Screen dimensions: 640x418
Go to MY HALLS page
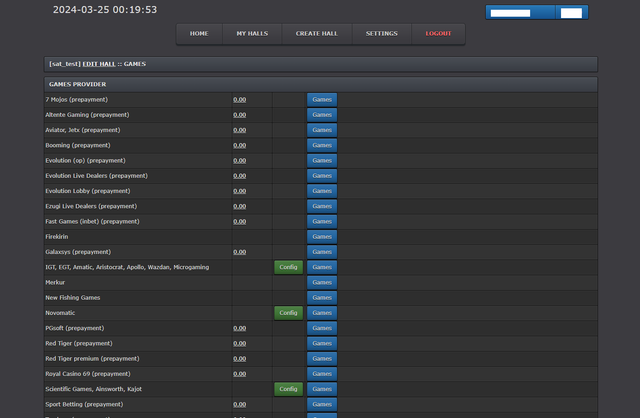[x=252, y=33]
